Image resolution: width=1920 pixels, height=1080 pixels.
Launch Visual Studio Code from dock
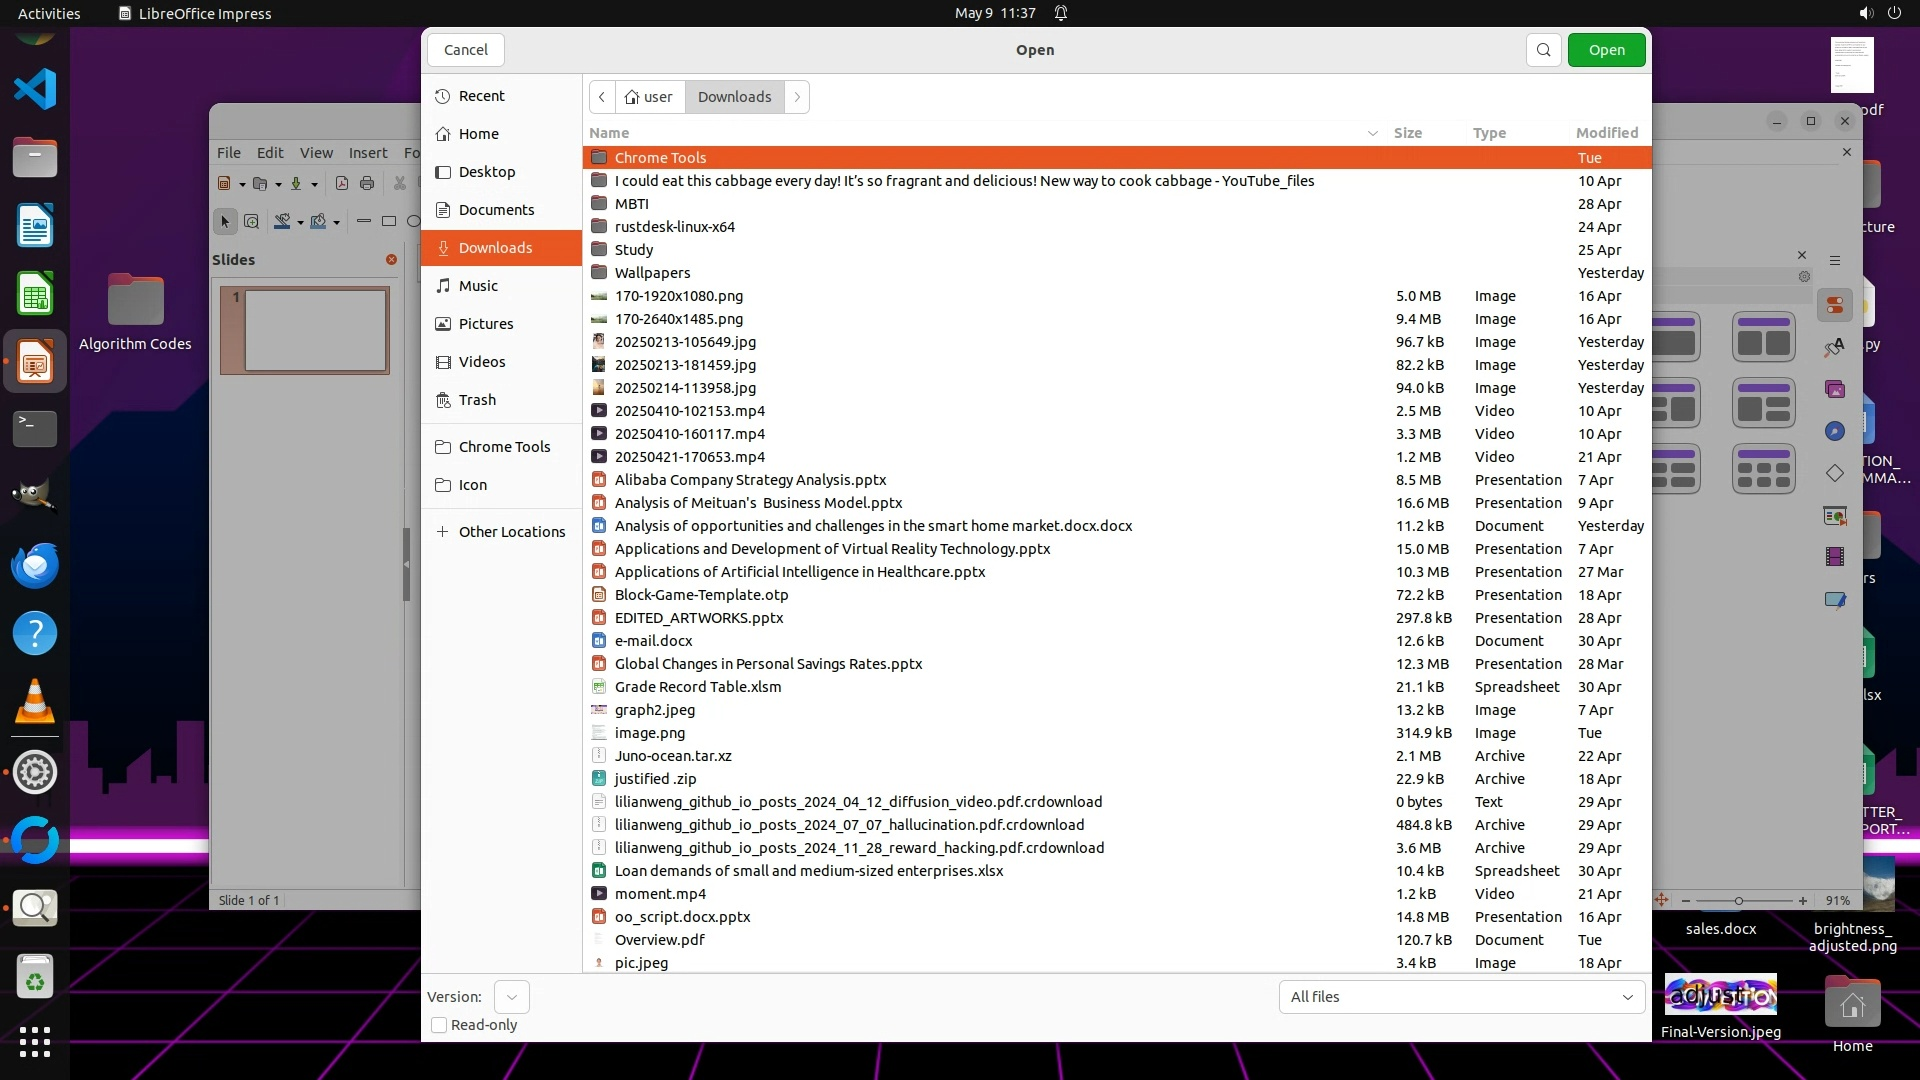coord(35,89)
